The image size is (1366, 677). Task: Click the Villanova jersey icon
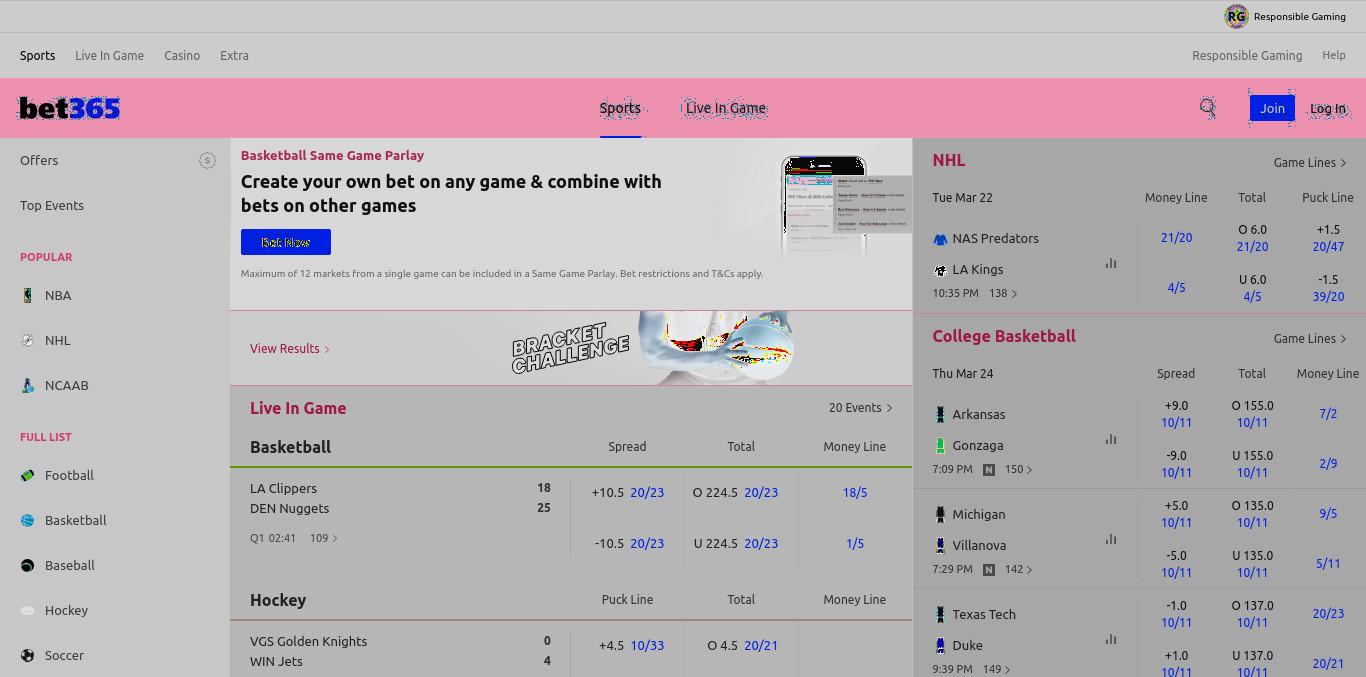(x=940, y=545)
